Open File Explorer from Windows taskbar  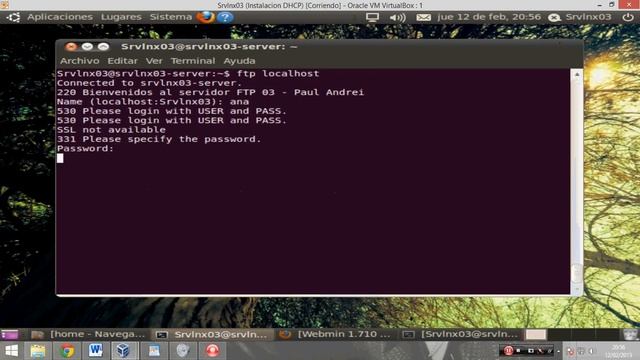pyautogui.click(x=38, y=351)
